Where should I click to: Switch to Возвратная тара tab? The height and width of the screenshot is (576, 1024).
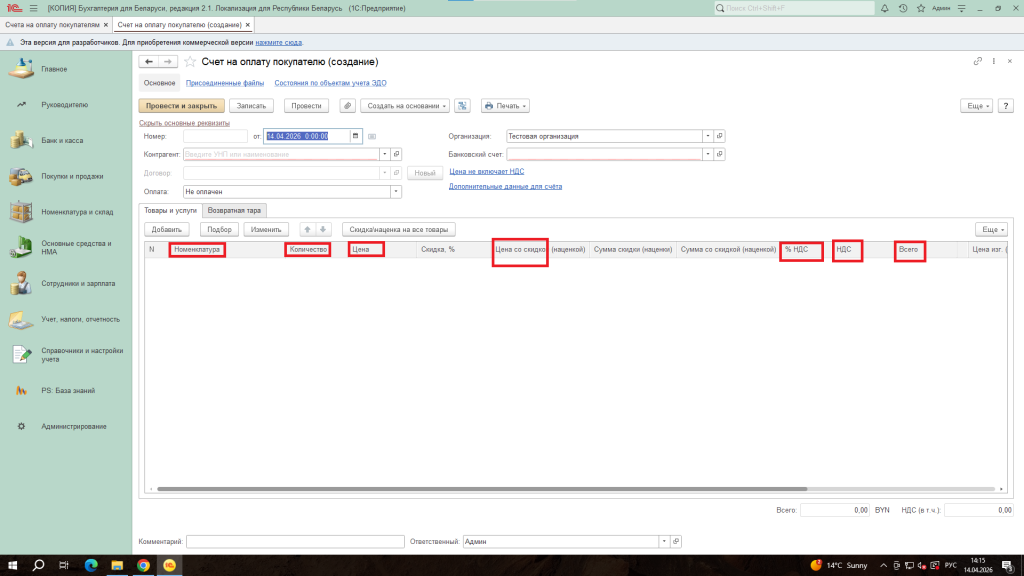(235, 211)
